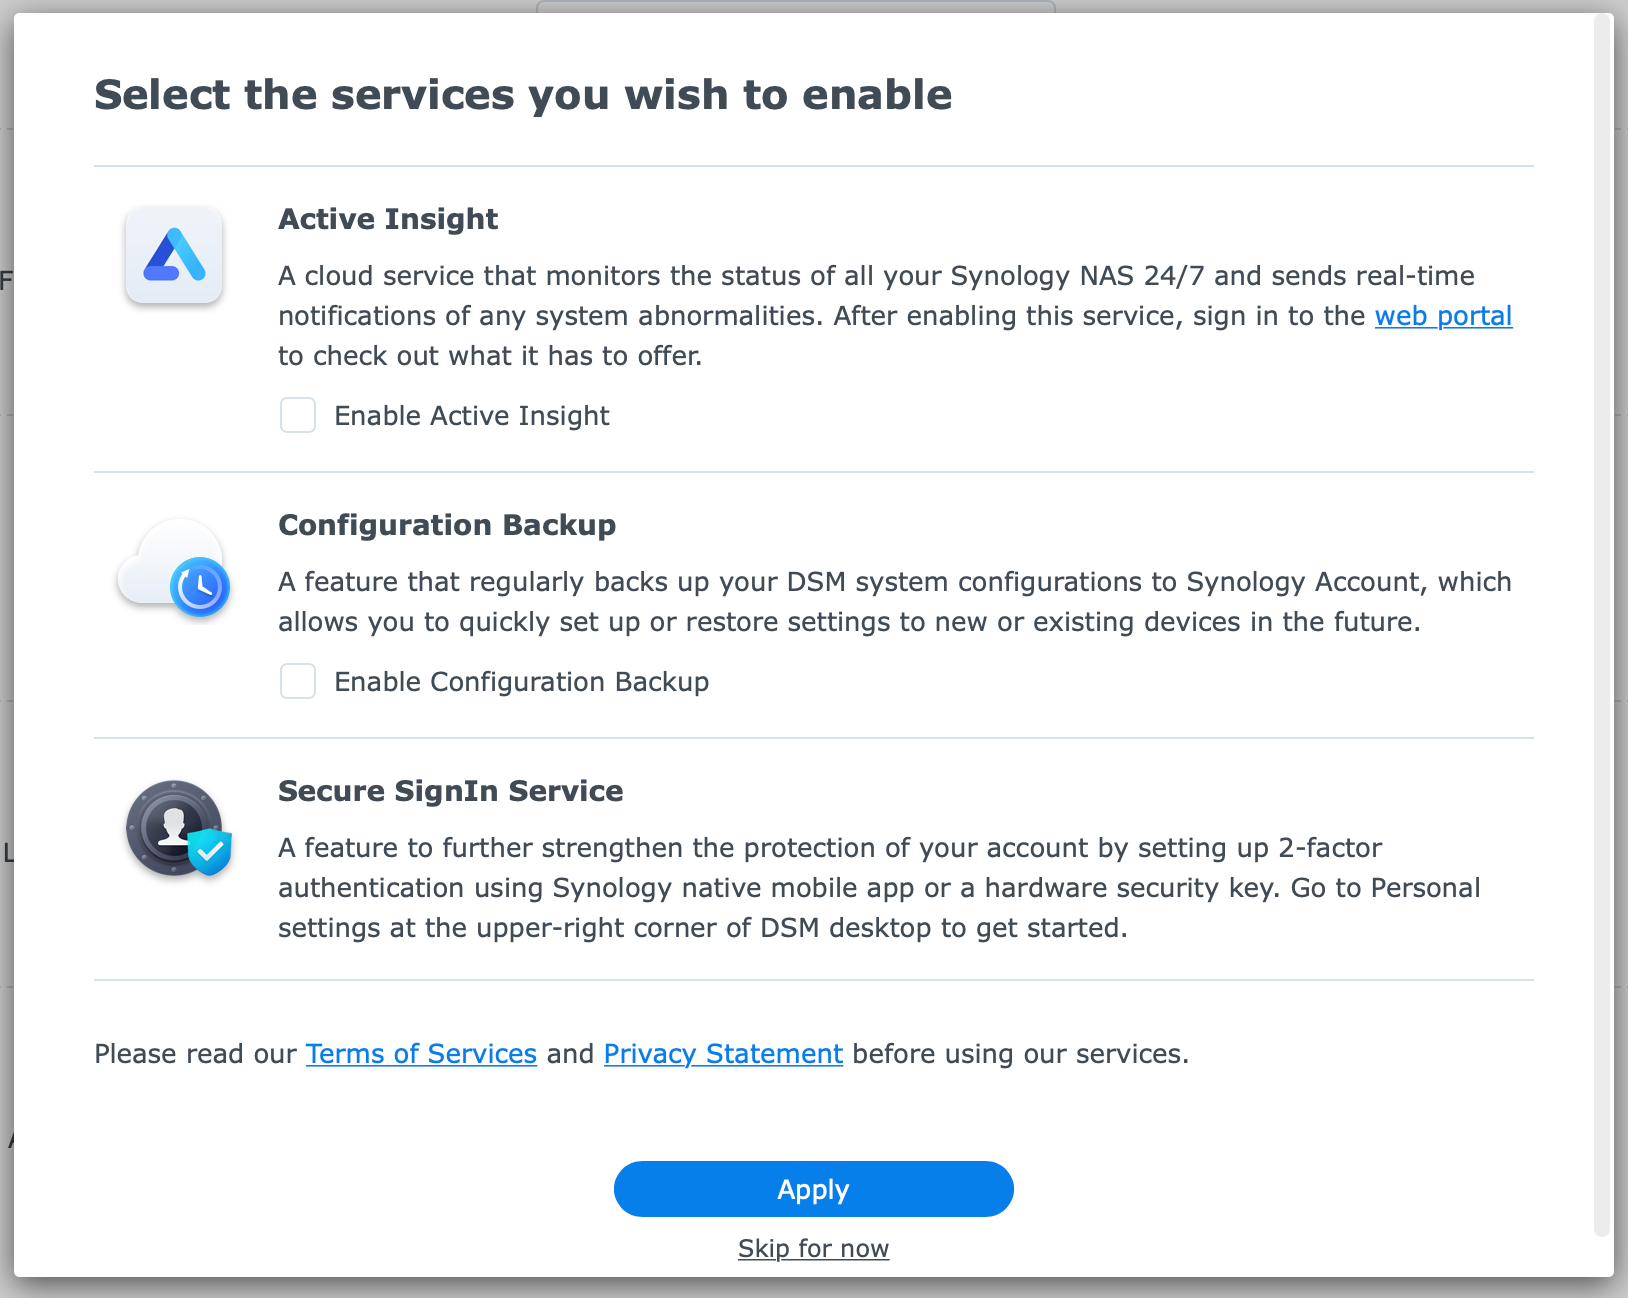Click the Active Insight description paragraph

point(895,316)
